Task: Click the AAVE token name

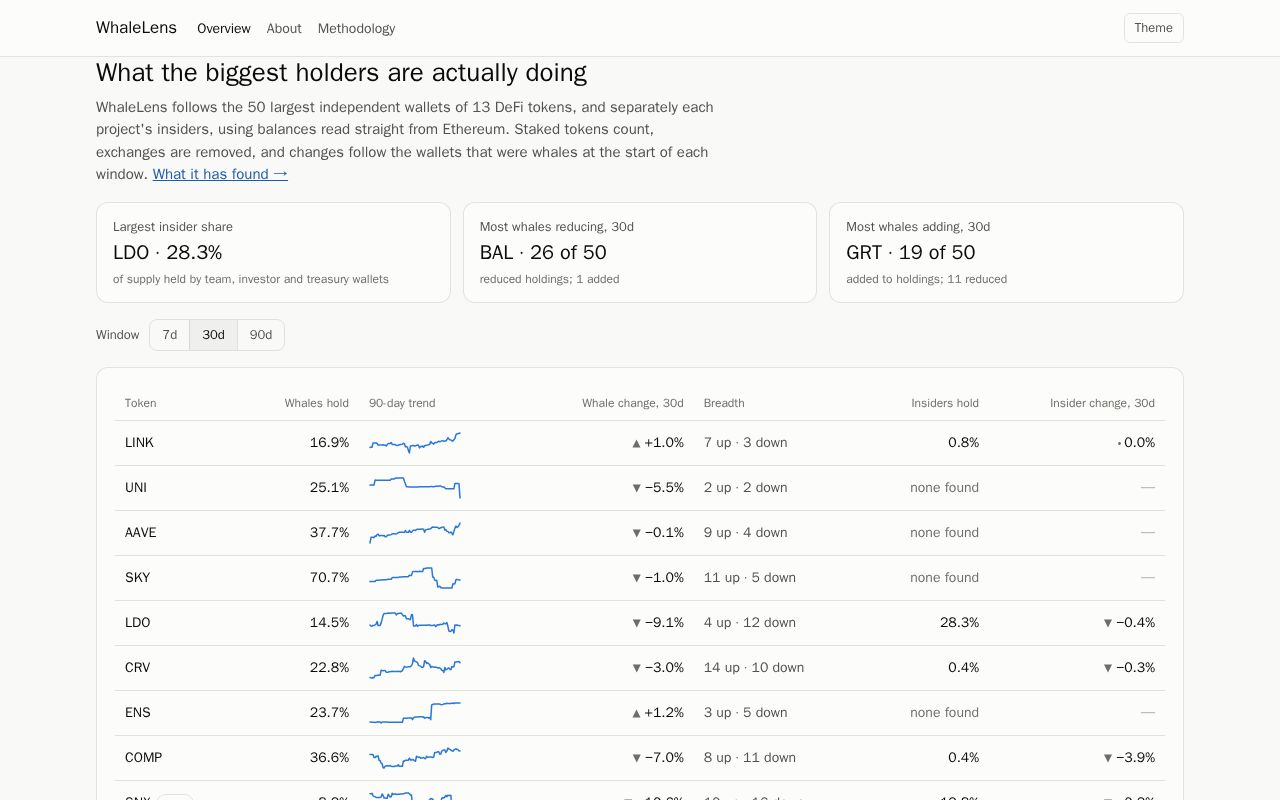Action: 141,532
